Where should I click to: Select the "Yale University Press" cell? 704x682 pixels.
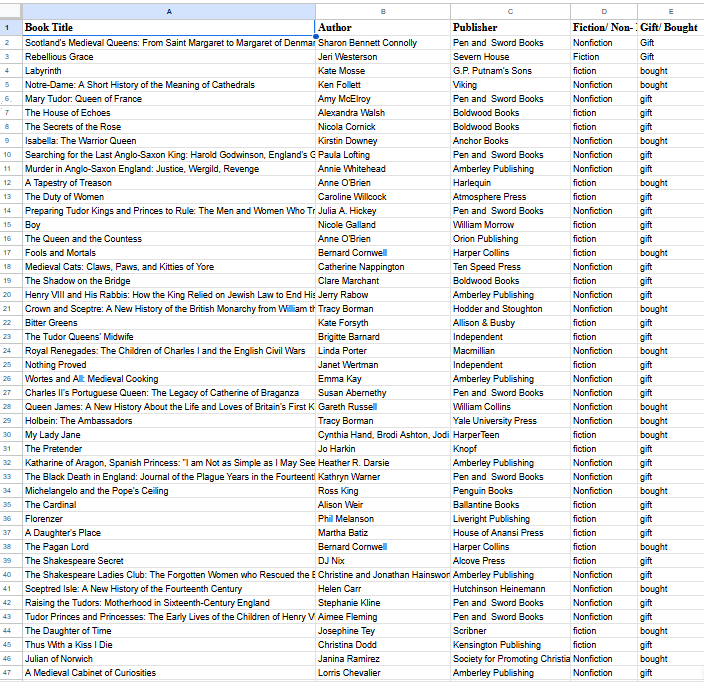pyautogui.click(x=510, y=421)
